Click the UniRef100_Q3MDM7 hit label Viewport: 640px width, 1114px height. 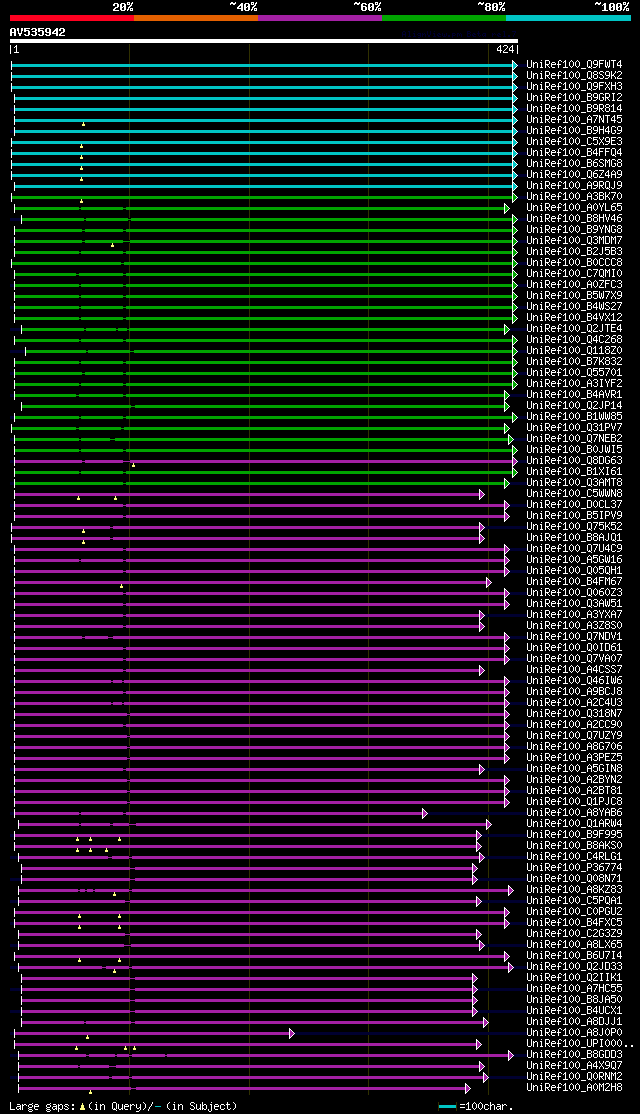(x=575, y=241)
